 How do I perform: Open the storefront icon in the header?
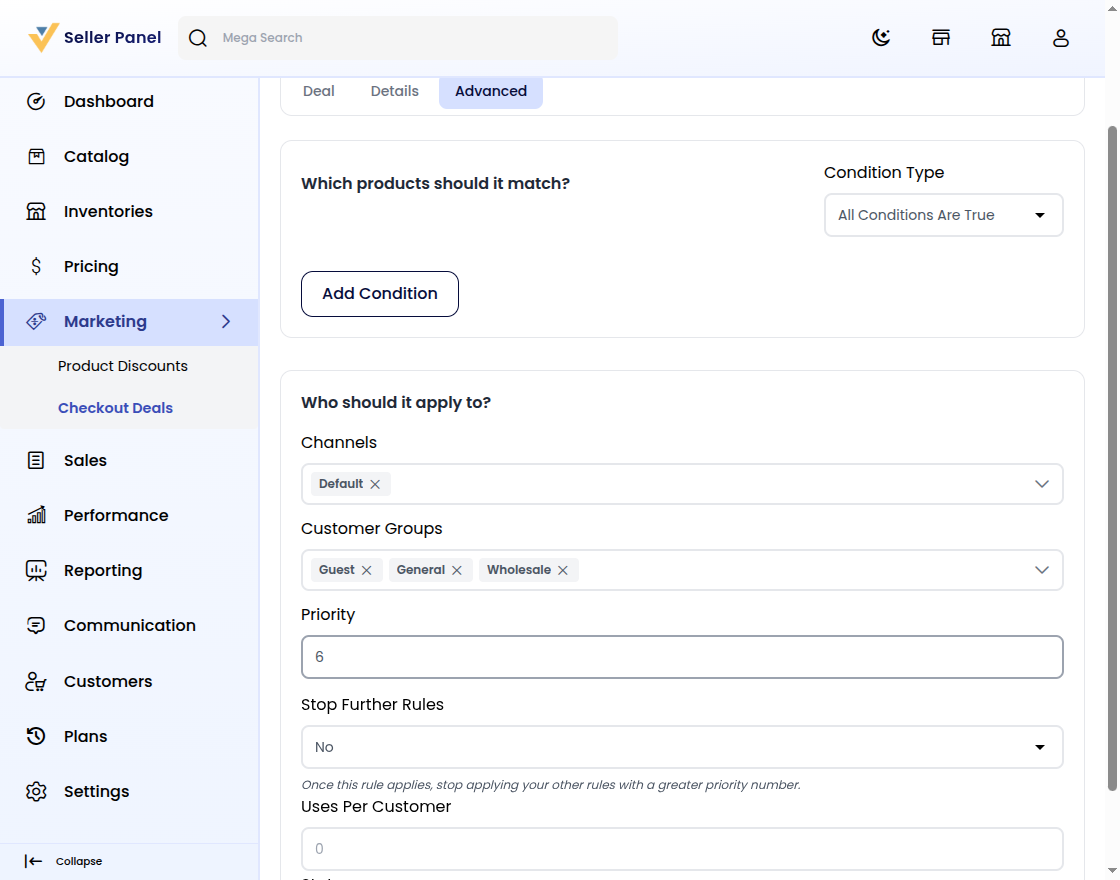click(941, 38)
